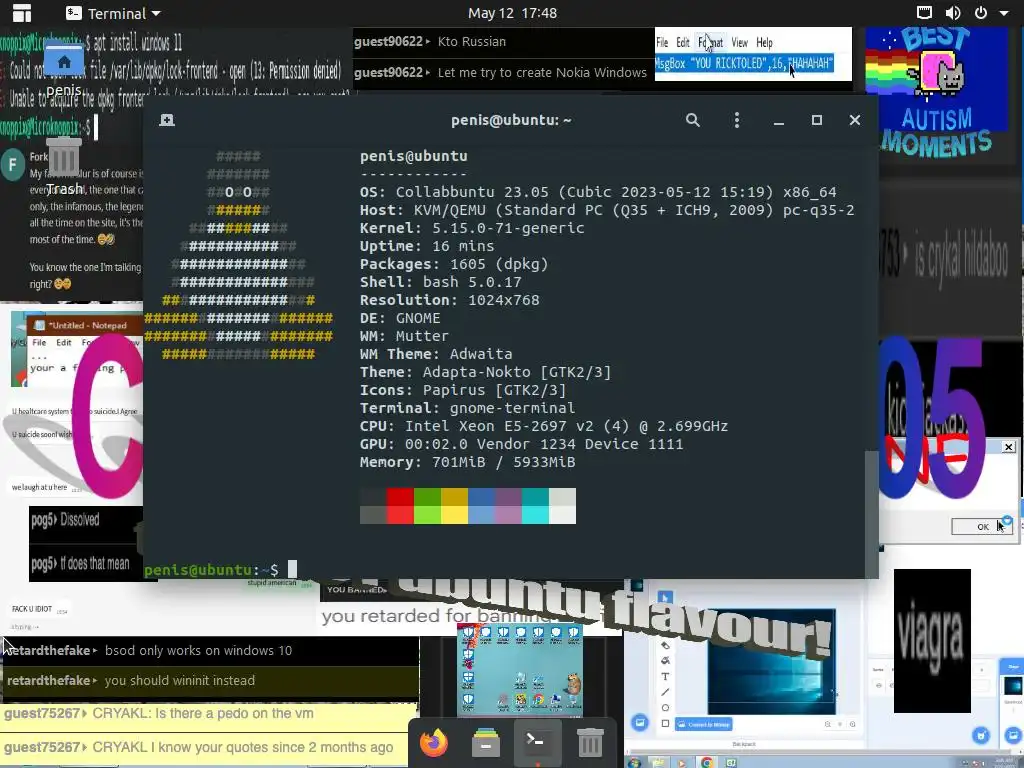The width and height of the screenshot is (1024, 768).
Task: Click the 'Host: KVM/QEMU' line
Action: pyautogui.click(x=607, y=210)
